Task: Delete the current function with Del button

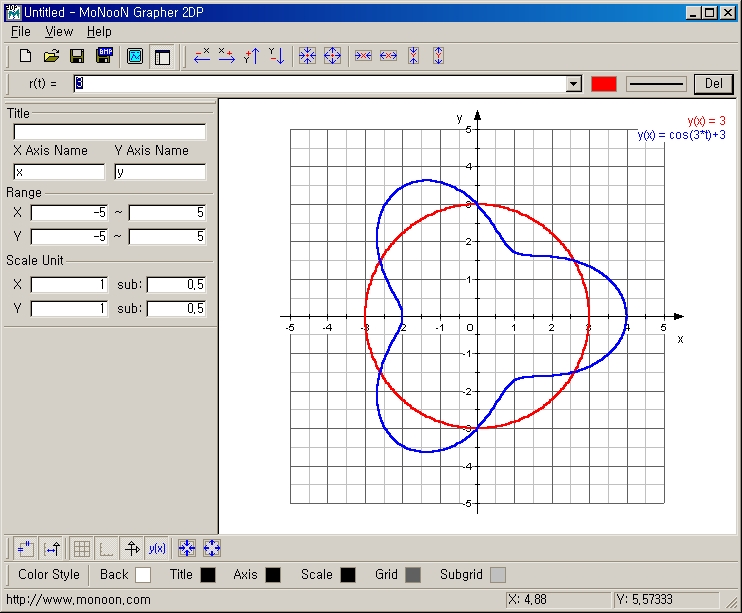Action: click(x=714, y=84)
